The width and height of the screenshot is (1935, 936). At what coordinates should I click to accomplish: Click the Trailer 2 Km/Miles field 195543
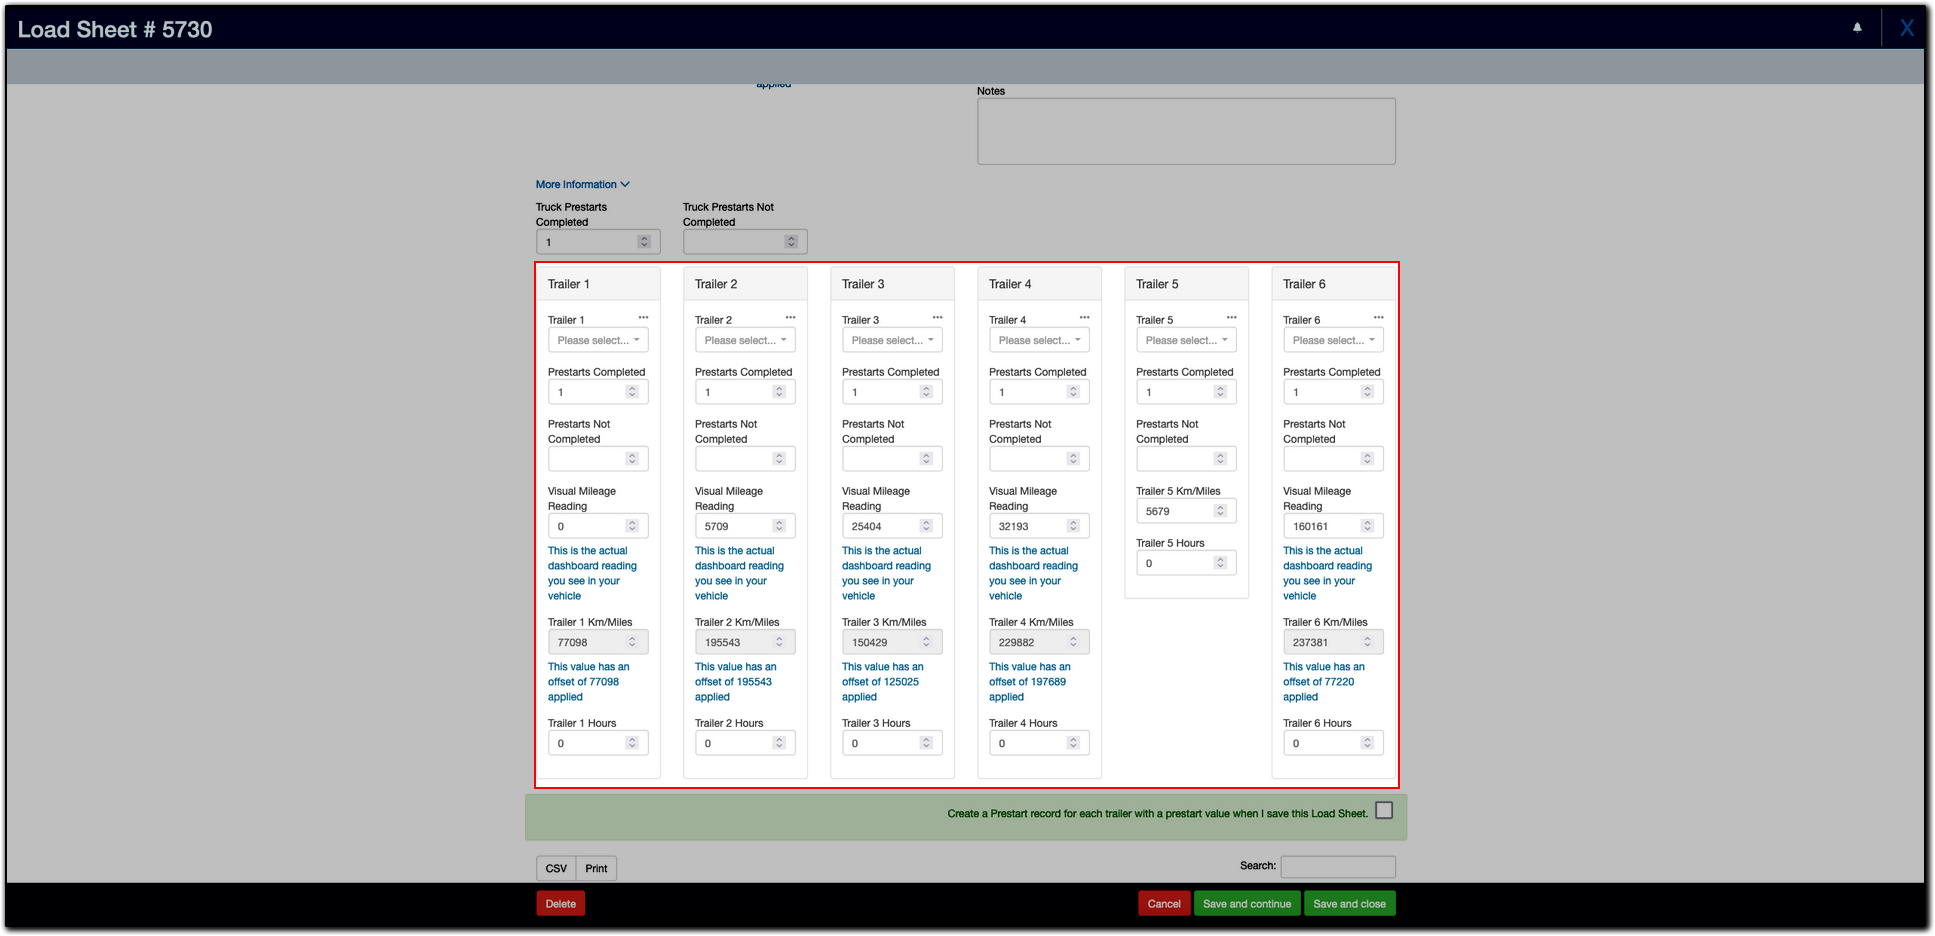point(745,642)
